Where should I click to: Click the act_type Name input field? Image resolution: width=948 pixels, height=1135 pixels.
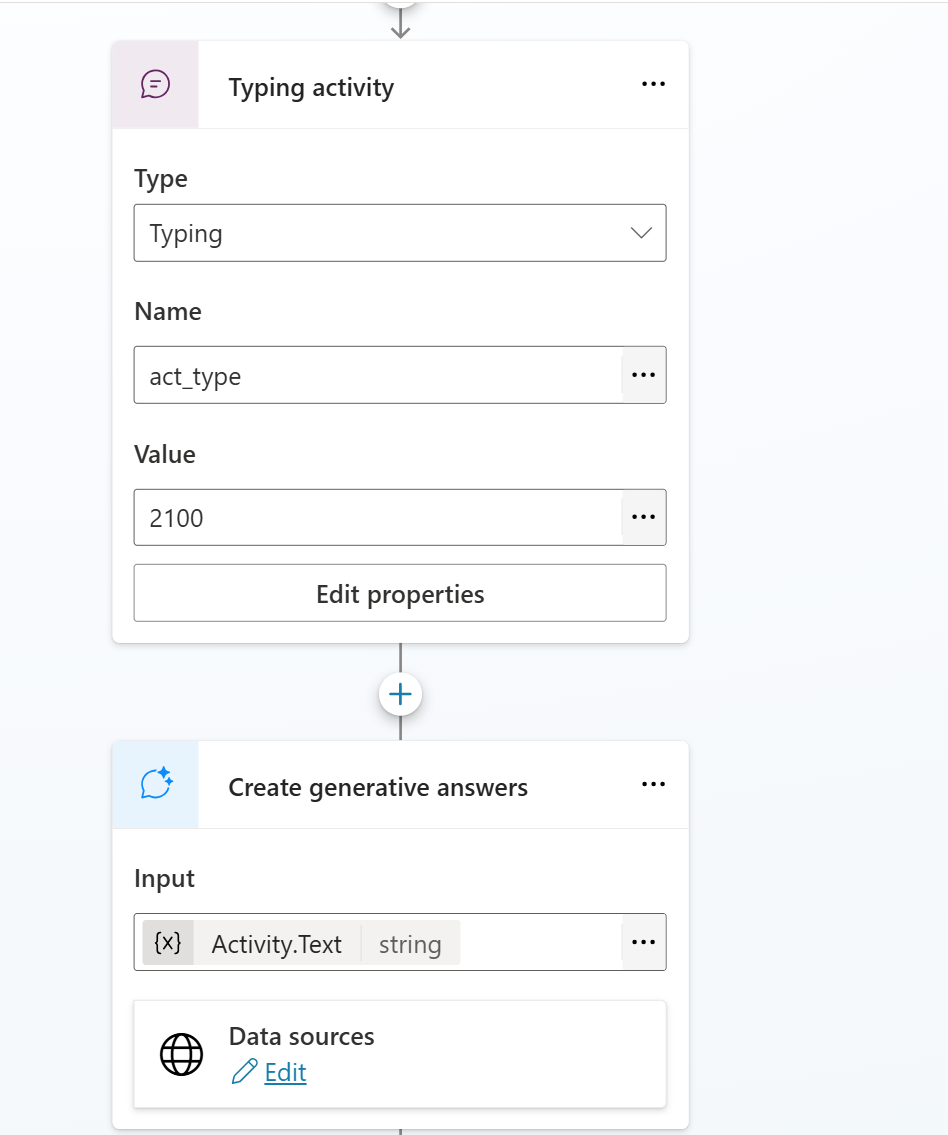pos(377,376)
